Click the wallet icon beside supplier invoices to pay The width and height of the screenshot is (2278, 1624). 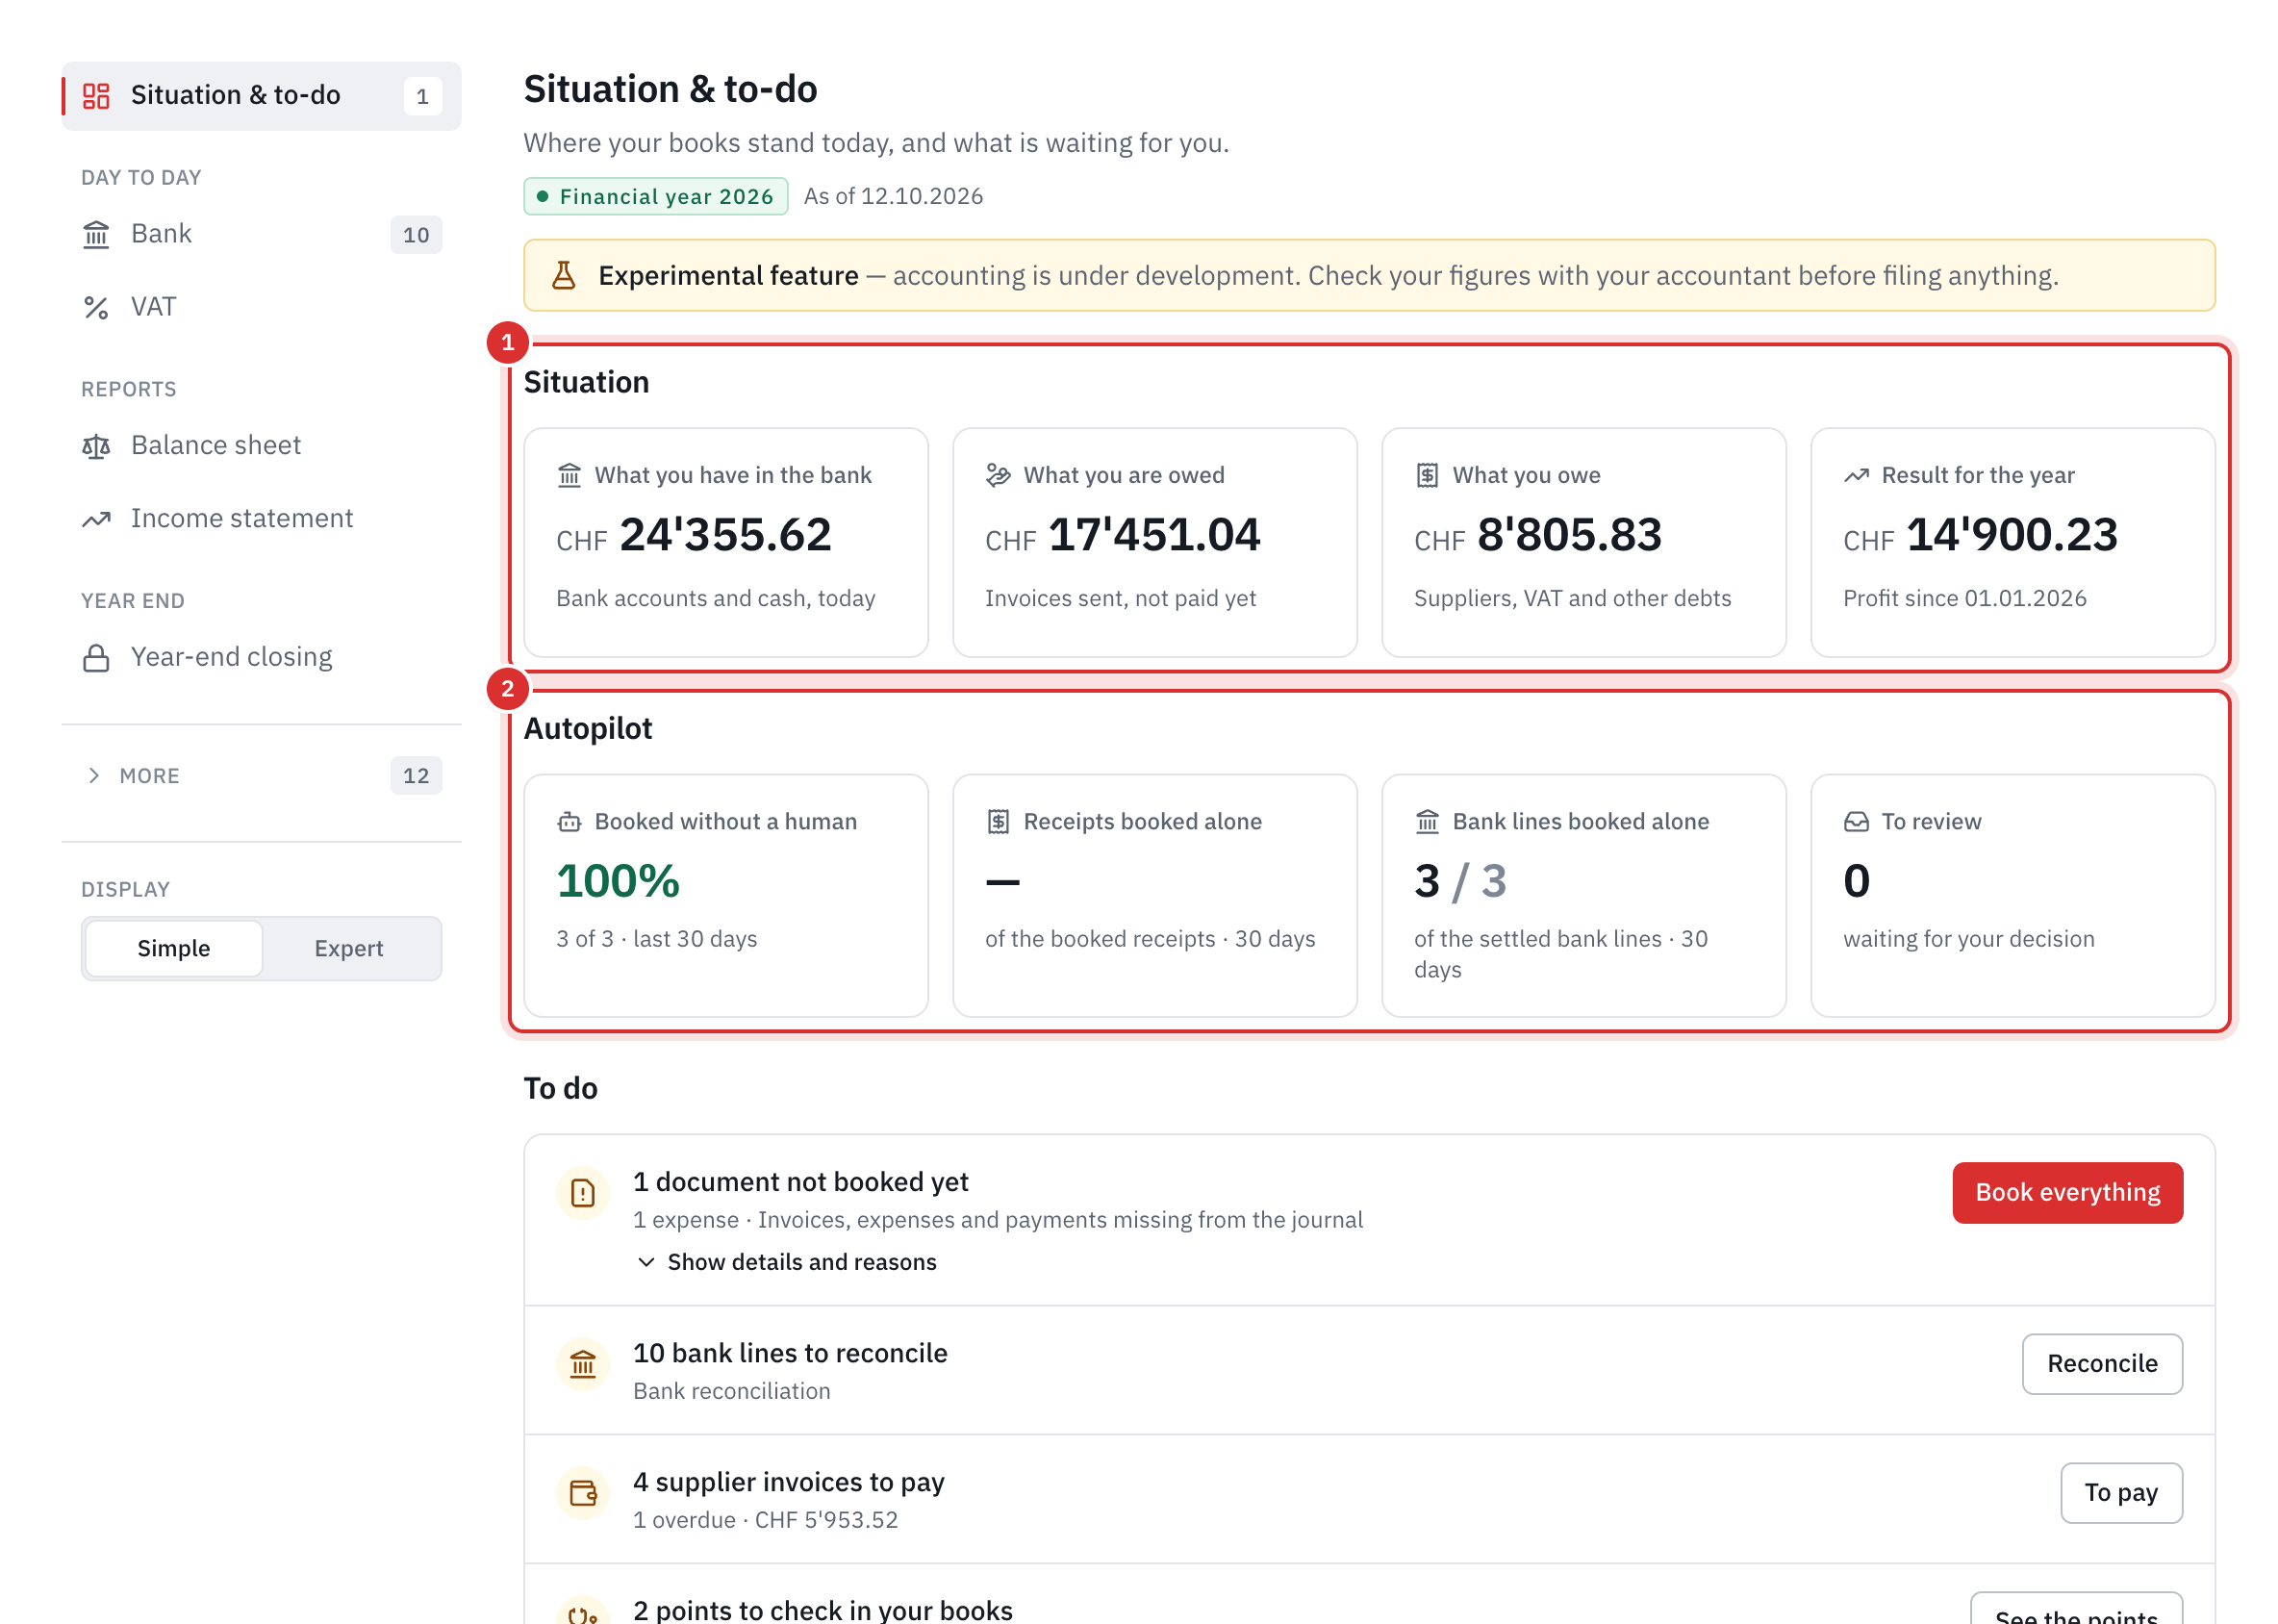pyautogui.click(x=583, y=1493)
